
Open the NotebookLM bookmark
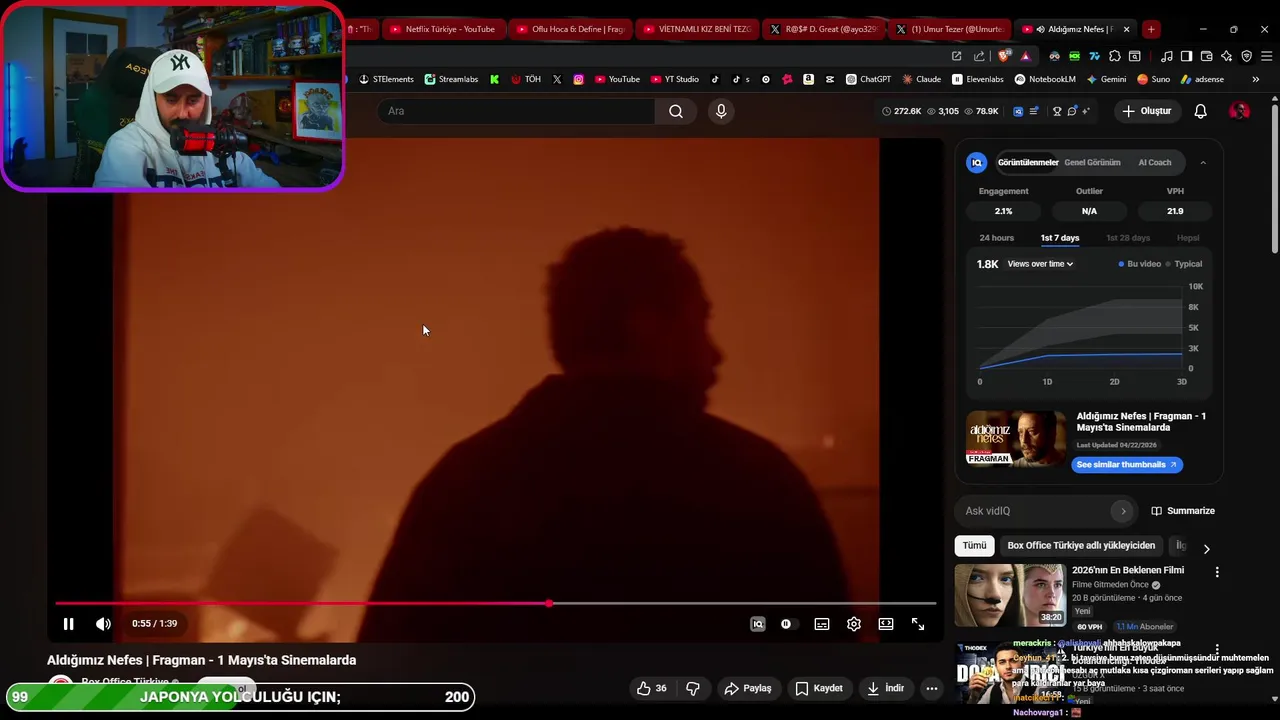coord(1045,79)
